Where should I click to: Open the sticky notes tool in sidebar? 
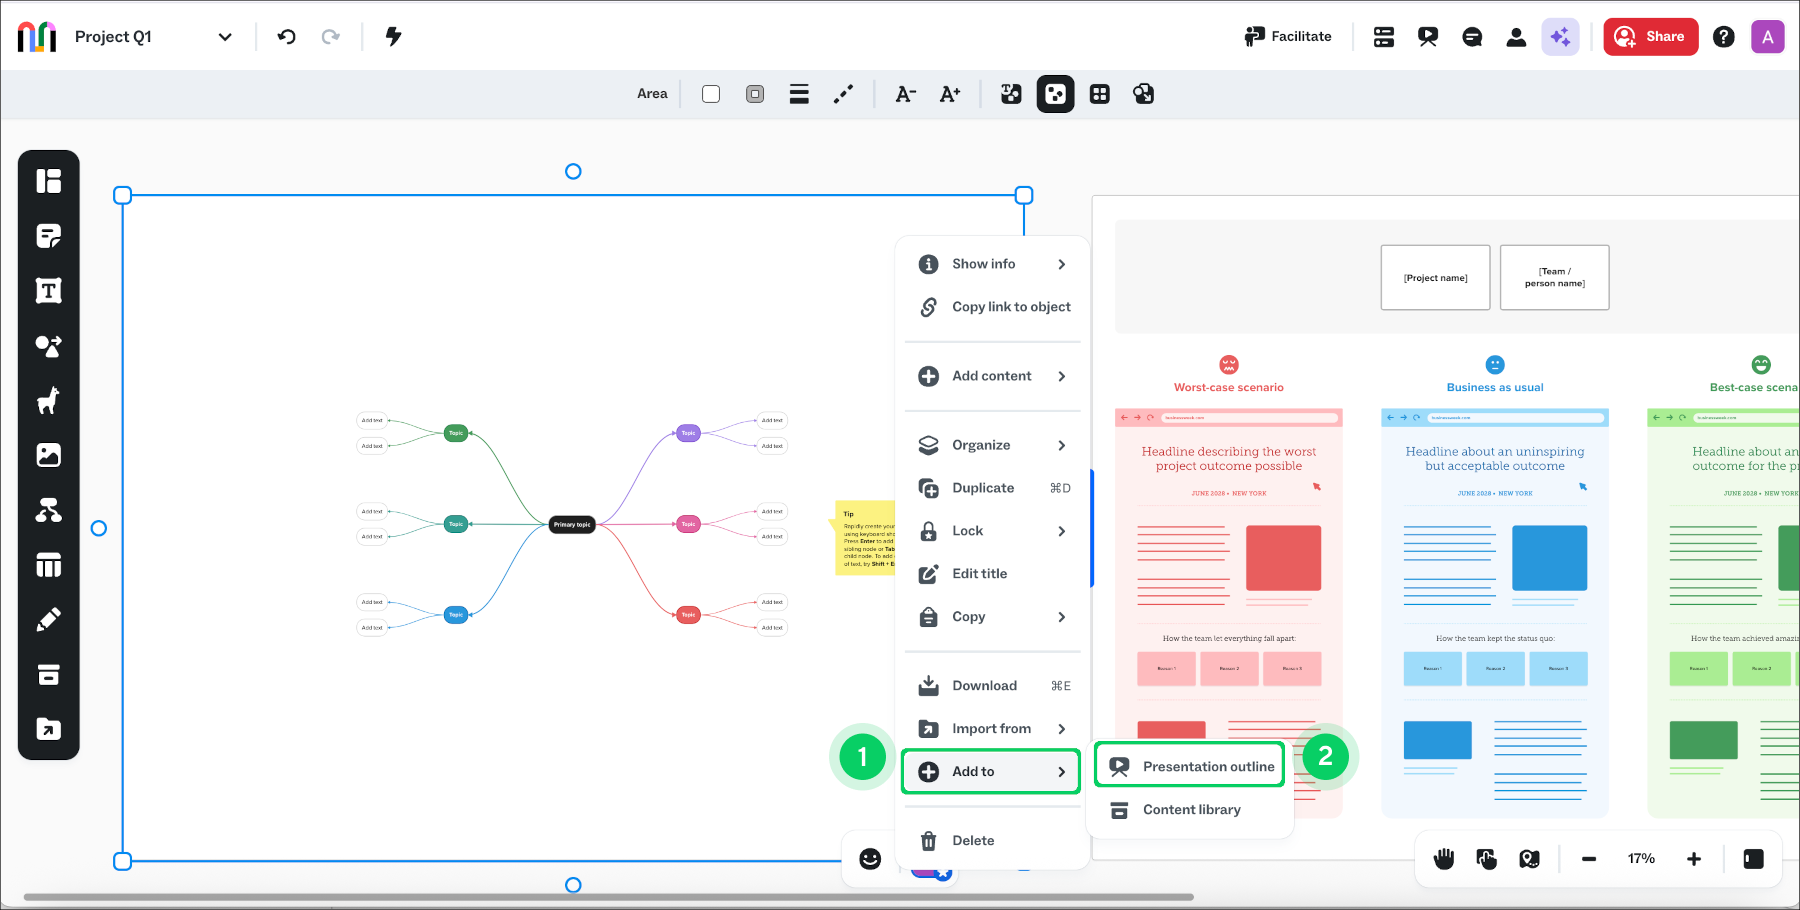[x=48, y=236]
